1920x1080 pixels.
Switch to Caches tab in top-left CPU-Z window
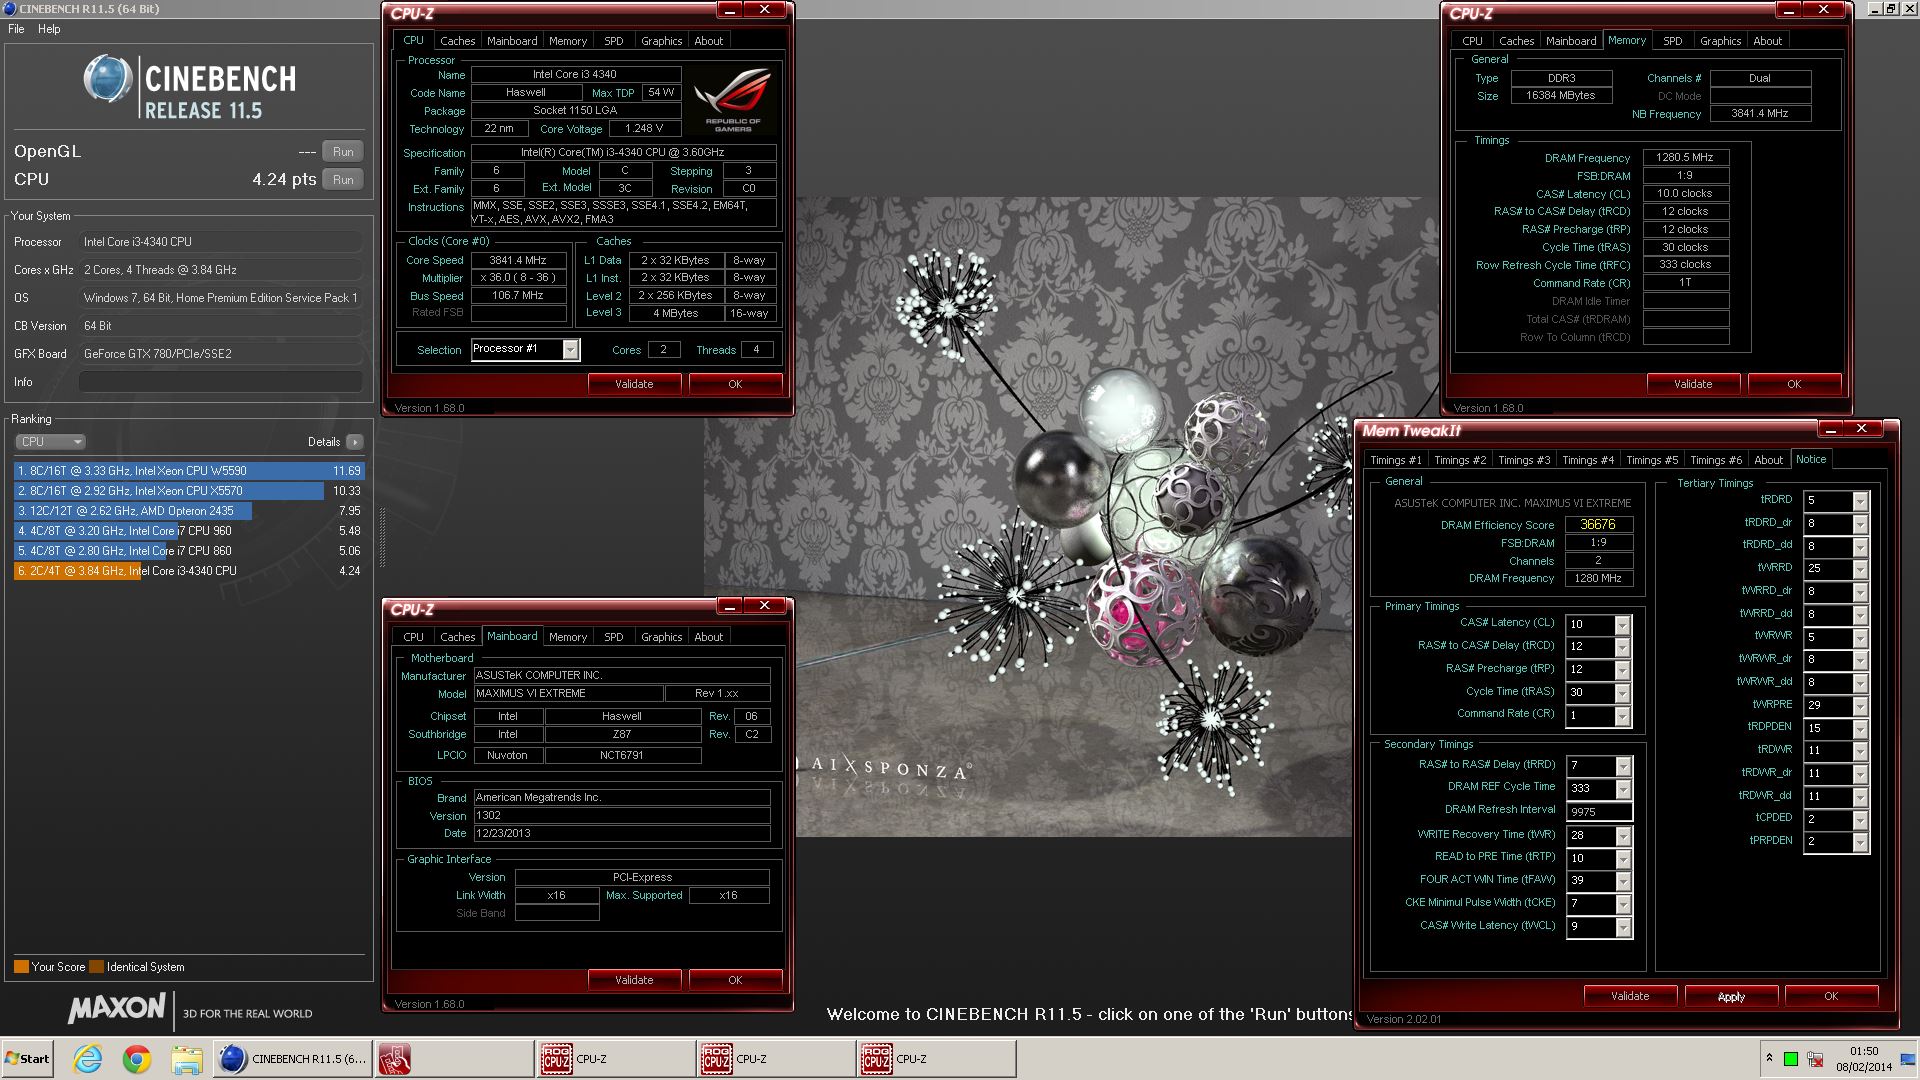click(457, 41)
